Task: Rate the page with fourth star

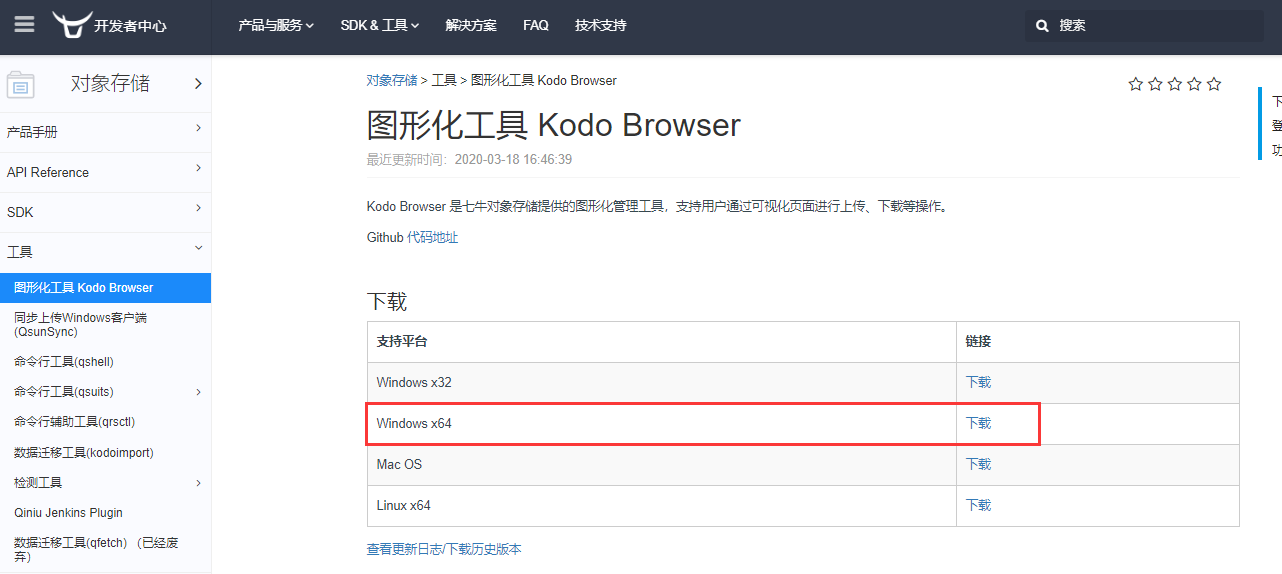Action: [1194, 84]
